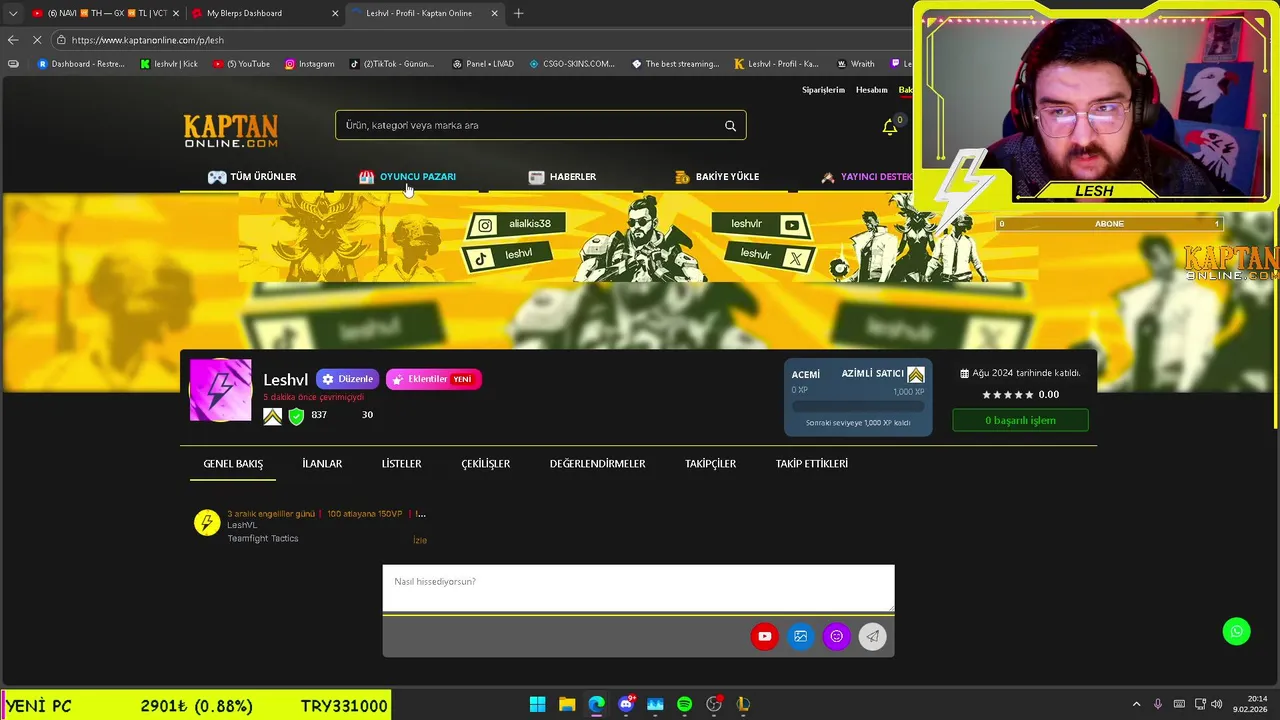Click the Eklentiler YENİ button
The width and height of the screenshot is (1280, 720).
(x=433, y=379)
